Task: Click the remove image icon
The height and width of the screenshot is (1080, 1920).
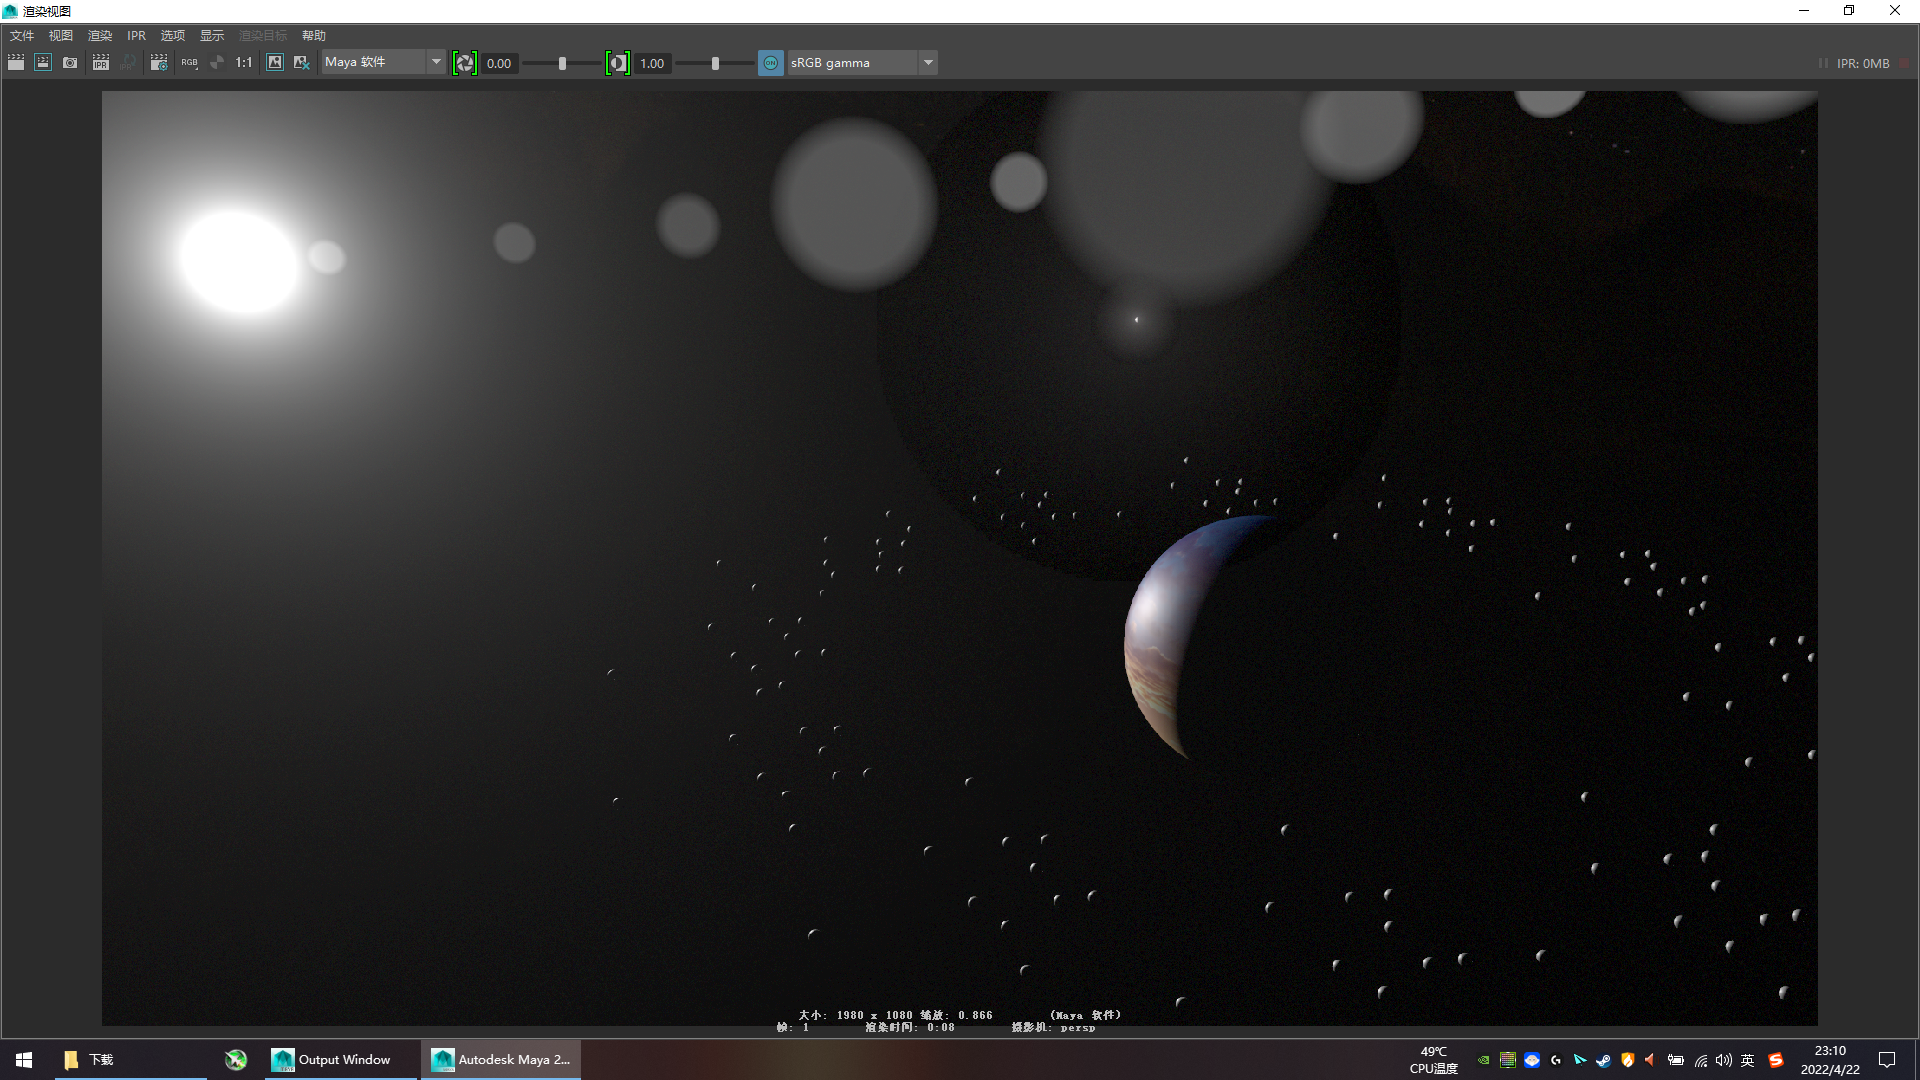Action: pos(301,62)
